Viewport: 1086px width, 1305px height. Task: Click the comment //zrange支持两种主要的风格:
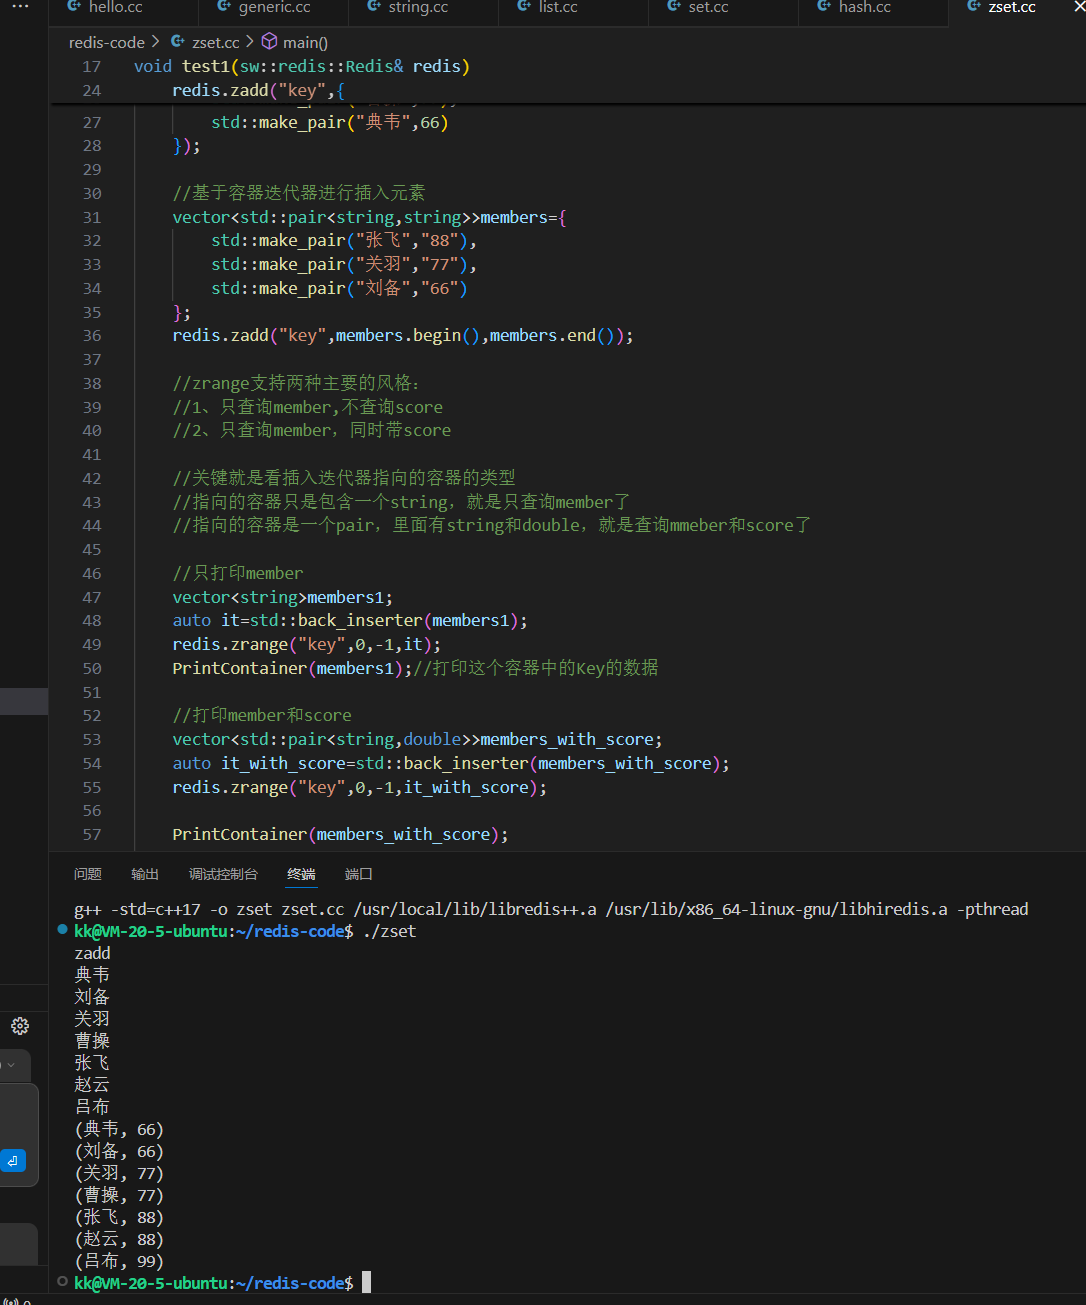pyautogui.click(x=297, y=383)
